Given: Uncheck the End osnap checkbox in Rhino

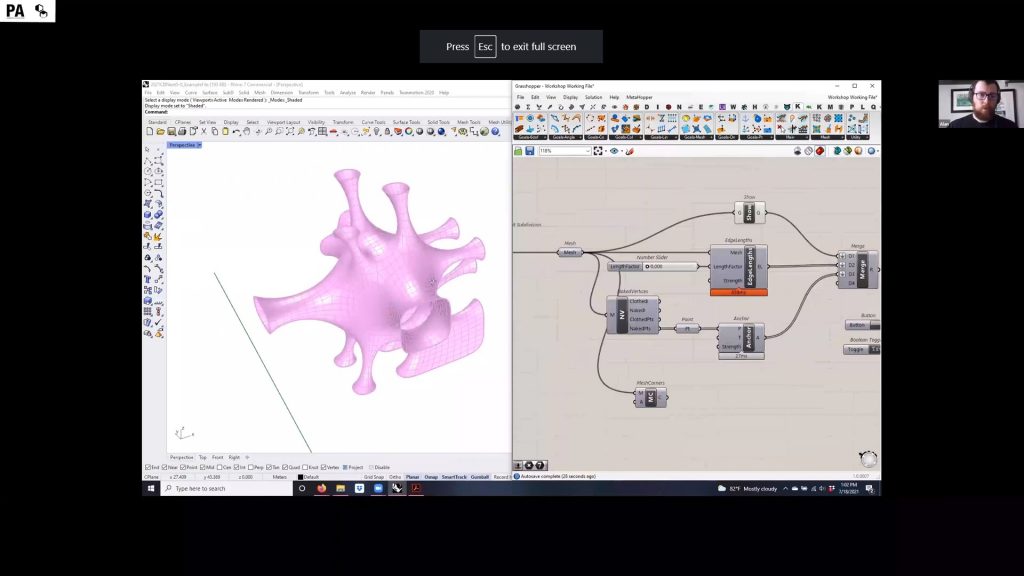Looking at the screenshot, I should click(149, 466).
